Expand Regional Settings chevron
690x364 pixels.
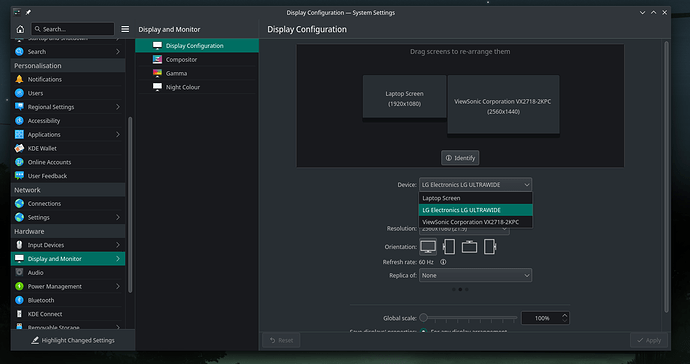pyautogui.click(x=117, y=107)
